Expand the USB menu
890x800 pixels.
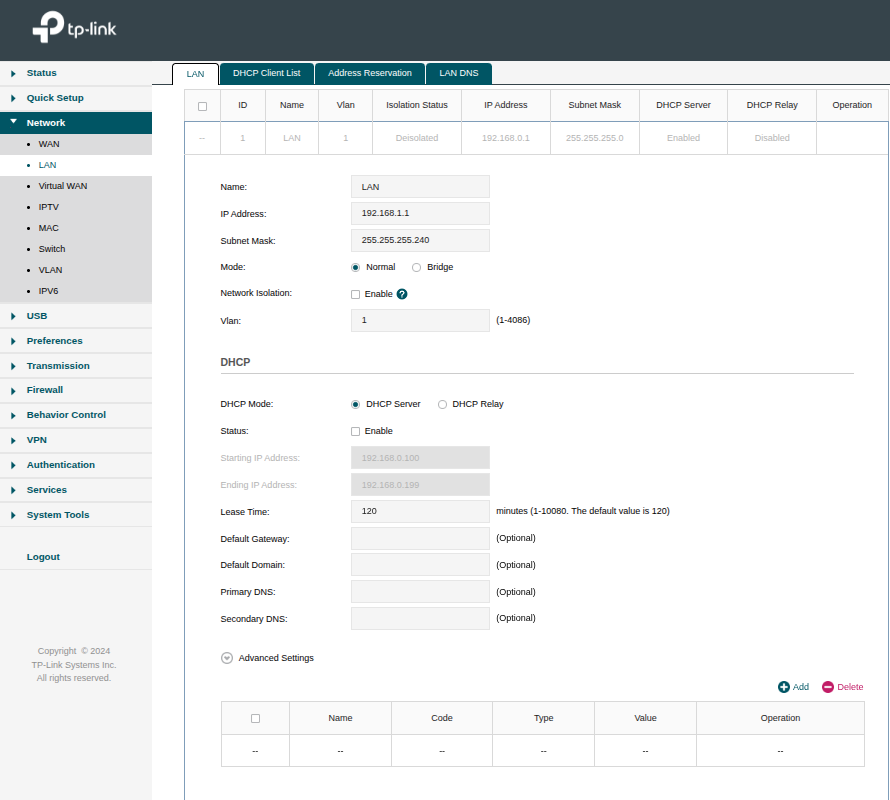pyautogui.click(x=76, y=316)
